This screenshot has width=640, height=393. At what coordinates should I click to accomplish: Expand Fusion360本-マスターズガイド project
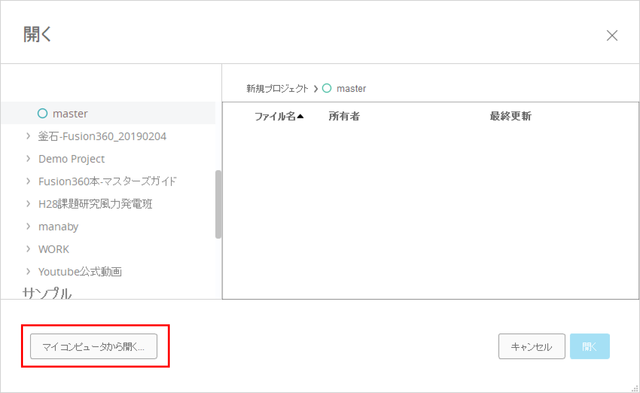28,181
